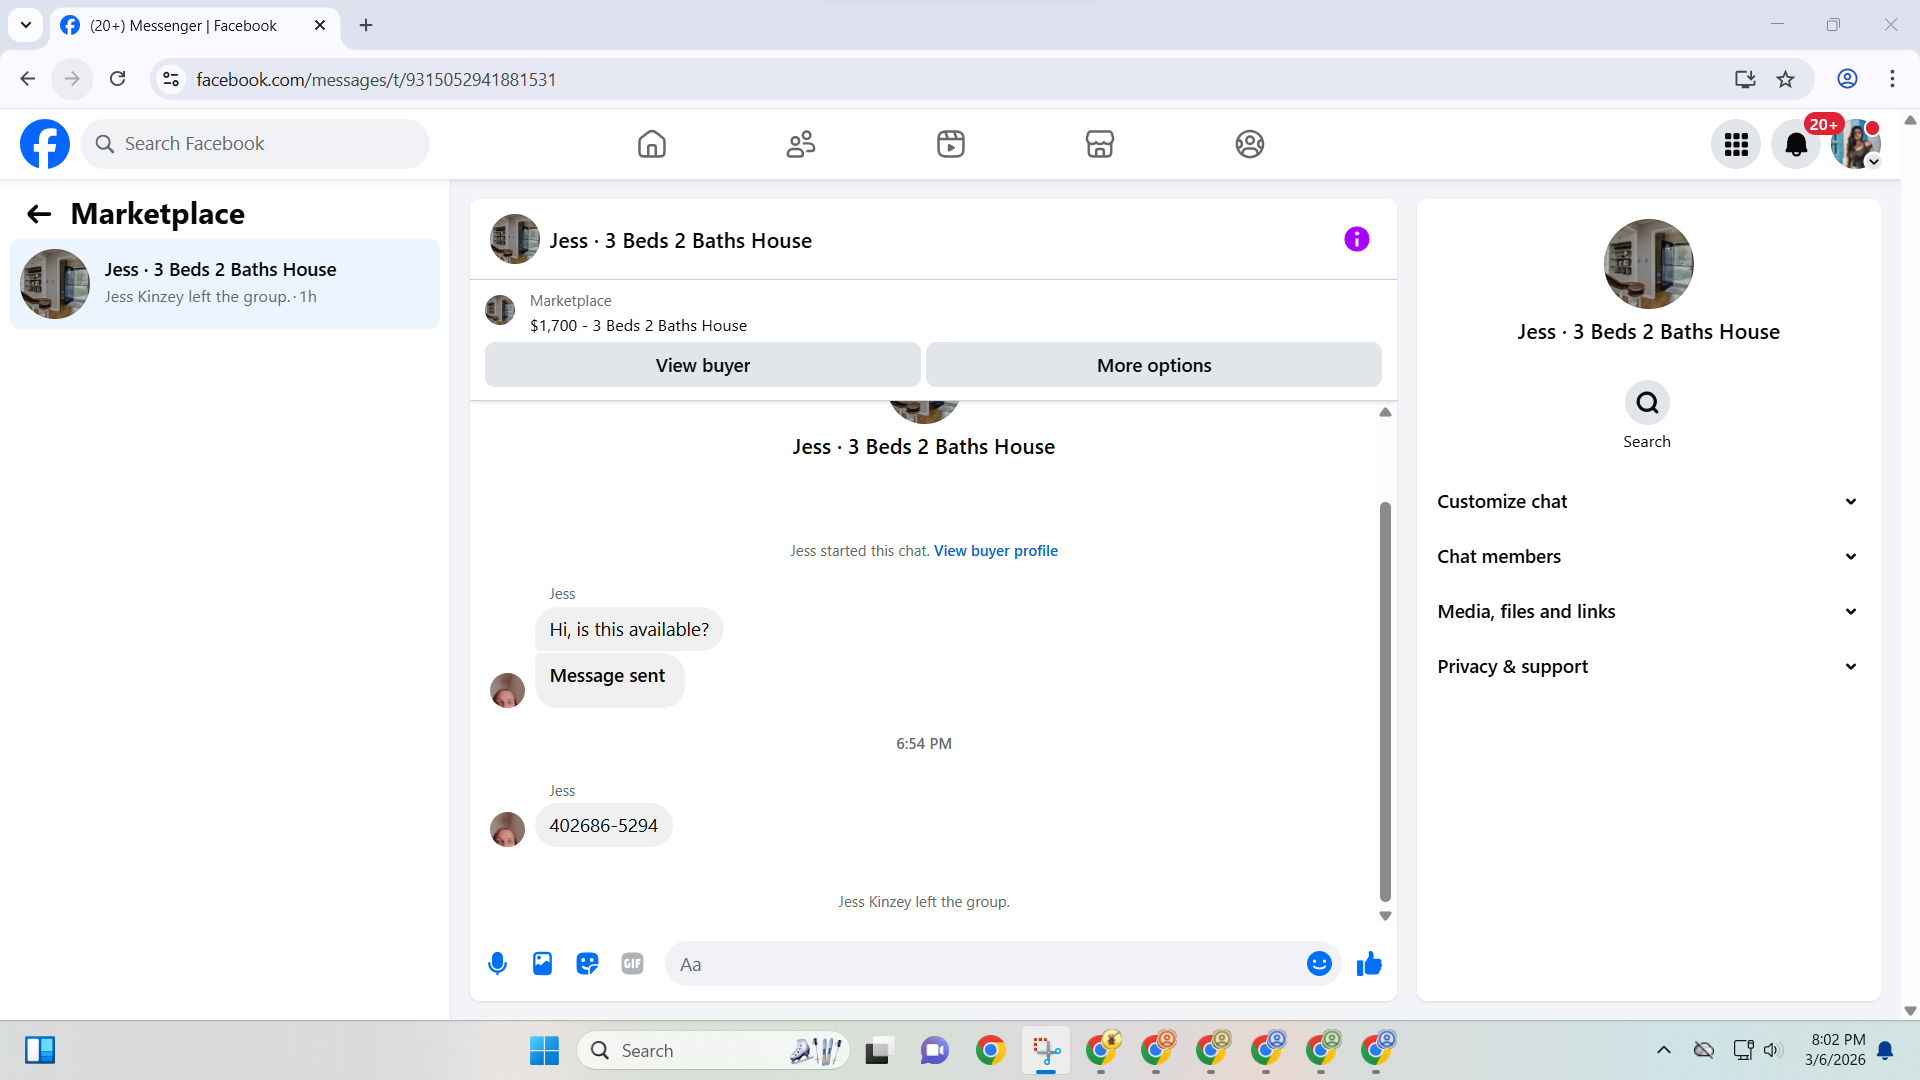This screenshot has height=1080, width=1920.
Task: Click the voice clip microphone icon
Action: (497, 964)
